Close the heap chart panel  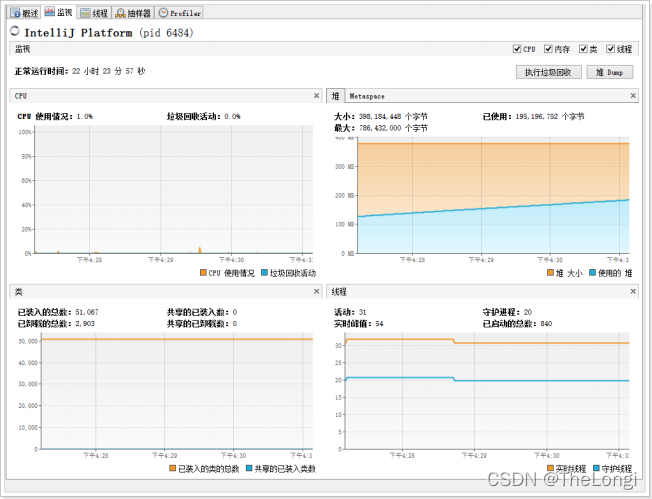633,96
